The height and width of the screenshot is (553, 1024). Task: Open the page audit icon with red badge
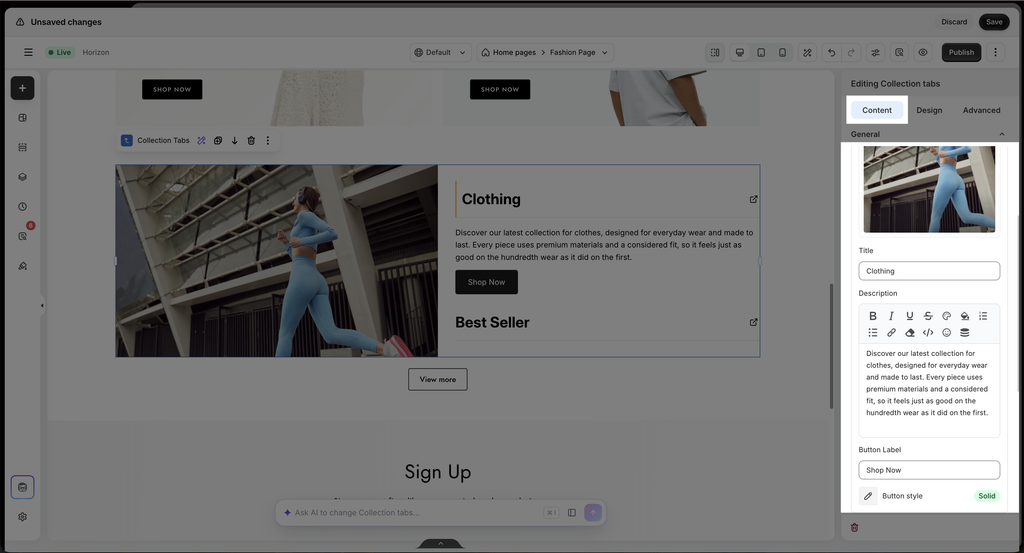coord(24,235)
